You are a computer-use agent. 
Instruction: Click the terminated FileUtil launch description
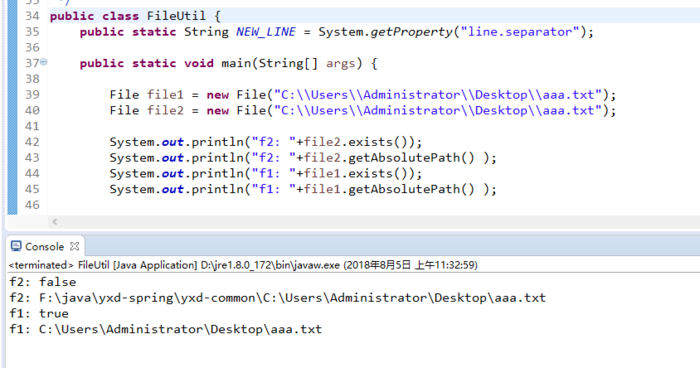(243, 265)
